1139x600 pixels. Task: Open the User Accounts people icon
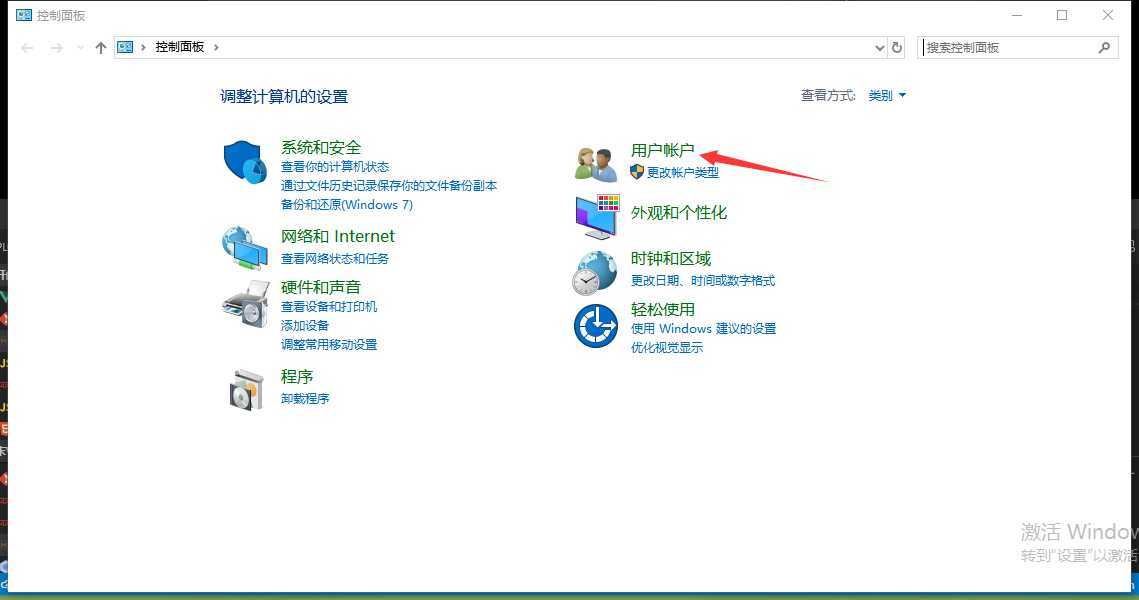596,164
